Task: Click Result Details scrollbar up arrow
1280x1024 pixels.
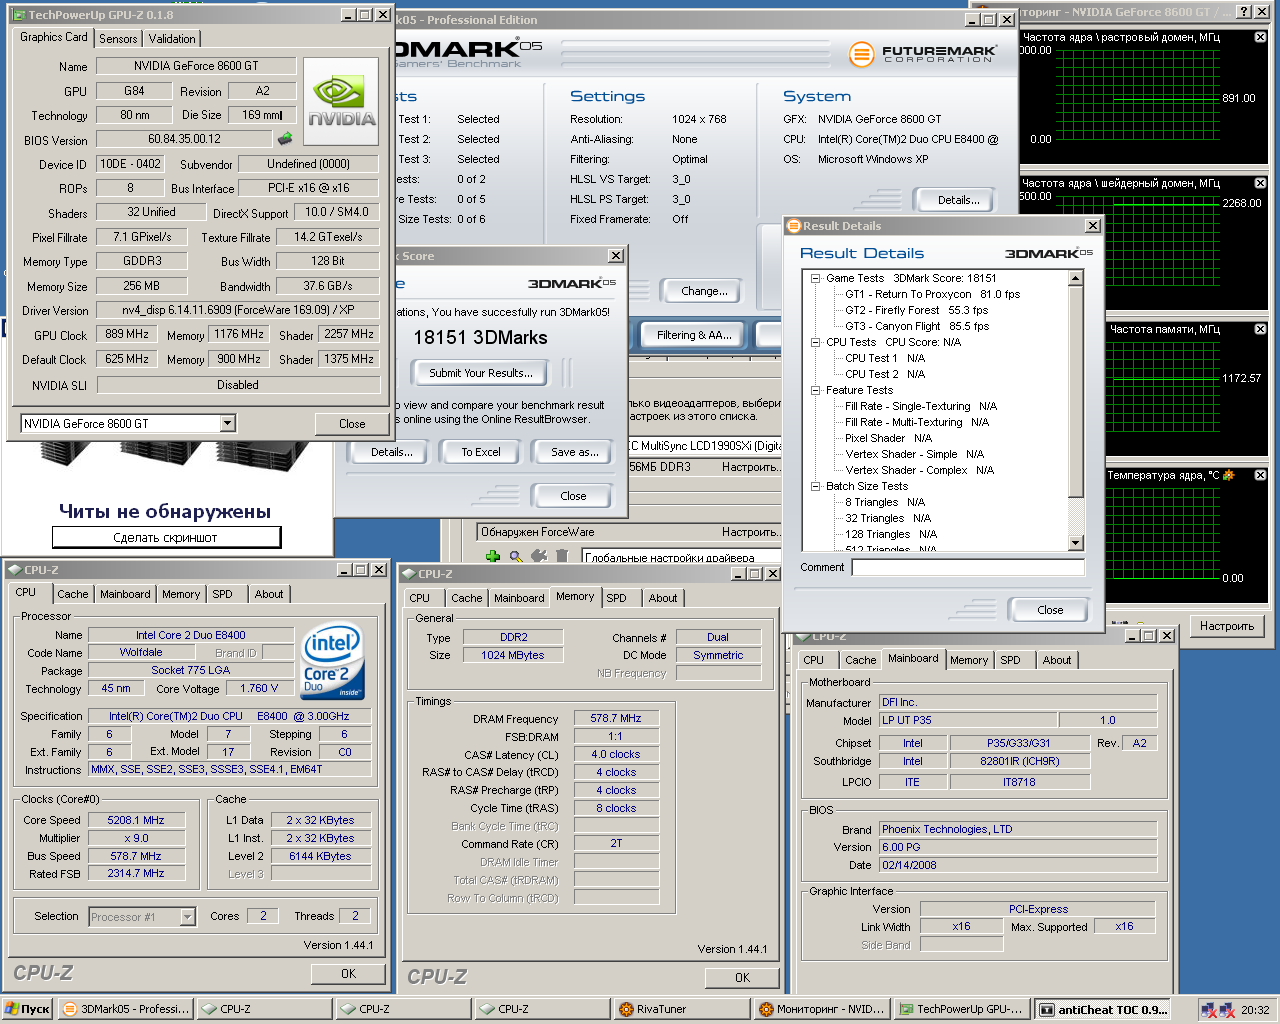Action: 1076,278
